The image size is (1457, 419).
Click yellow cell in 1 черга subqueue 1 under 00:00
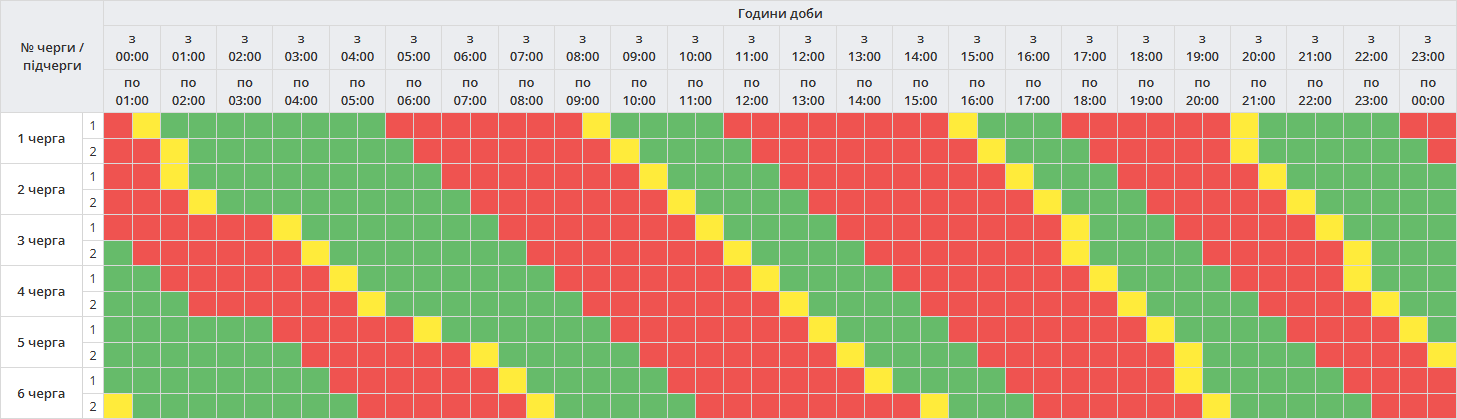tap(146, 125)
